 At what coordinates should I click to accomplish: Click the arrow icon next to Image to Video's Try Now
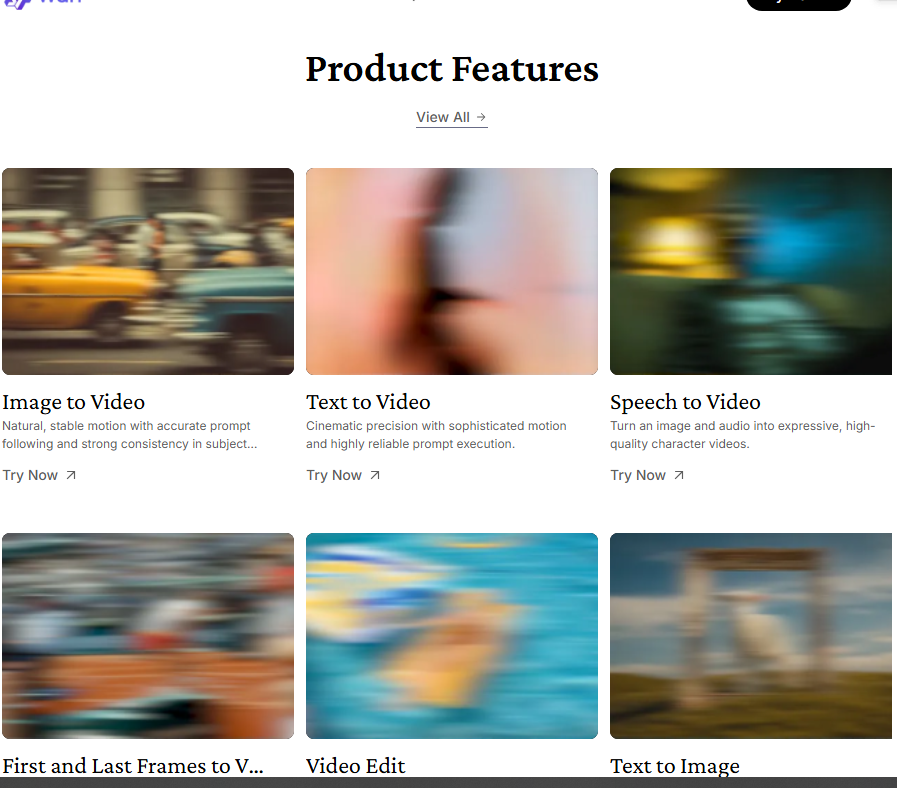71,475
